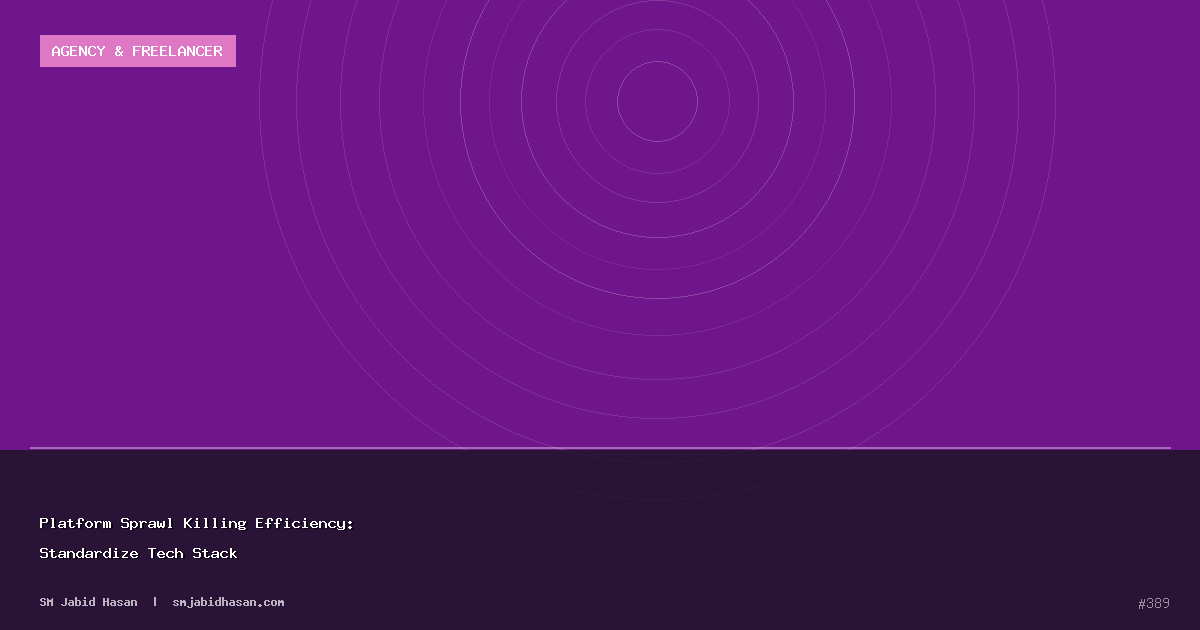Click the ampersand in the category badge
Screen dimensions: 1200x630
119,51
